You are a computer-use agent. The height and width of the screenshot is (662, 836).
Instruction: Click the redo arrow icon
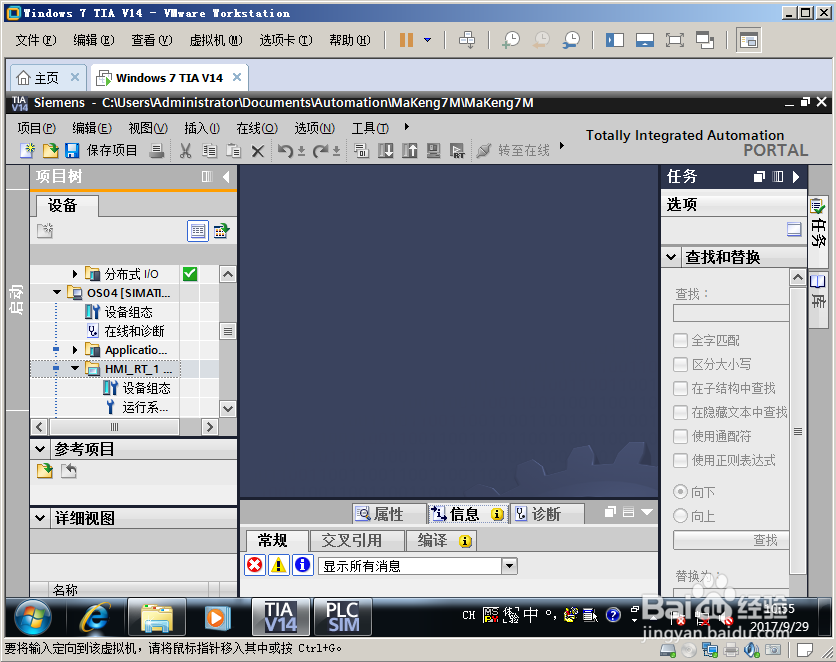(320, 151)
